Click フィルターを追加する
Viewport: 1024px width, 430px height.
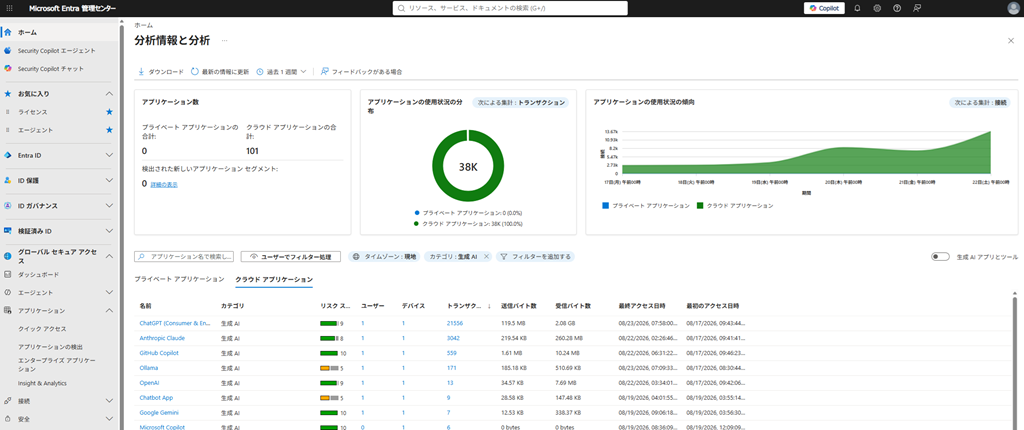tap(536, 257)
